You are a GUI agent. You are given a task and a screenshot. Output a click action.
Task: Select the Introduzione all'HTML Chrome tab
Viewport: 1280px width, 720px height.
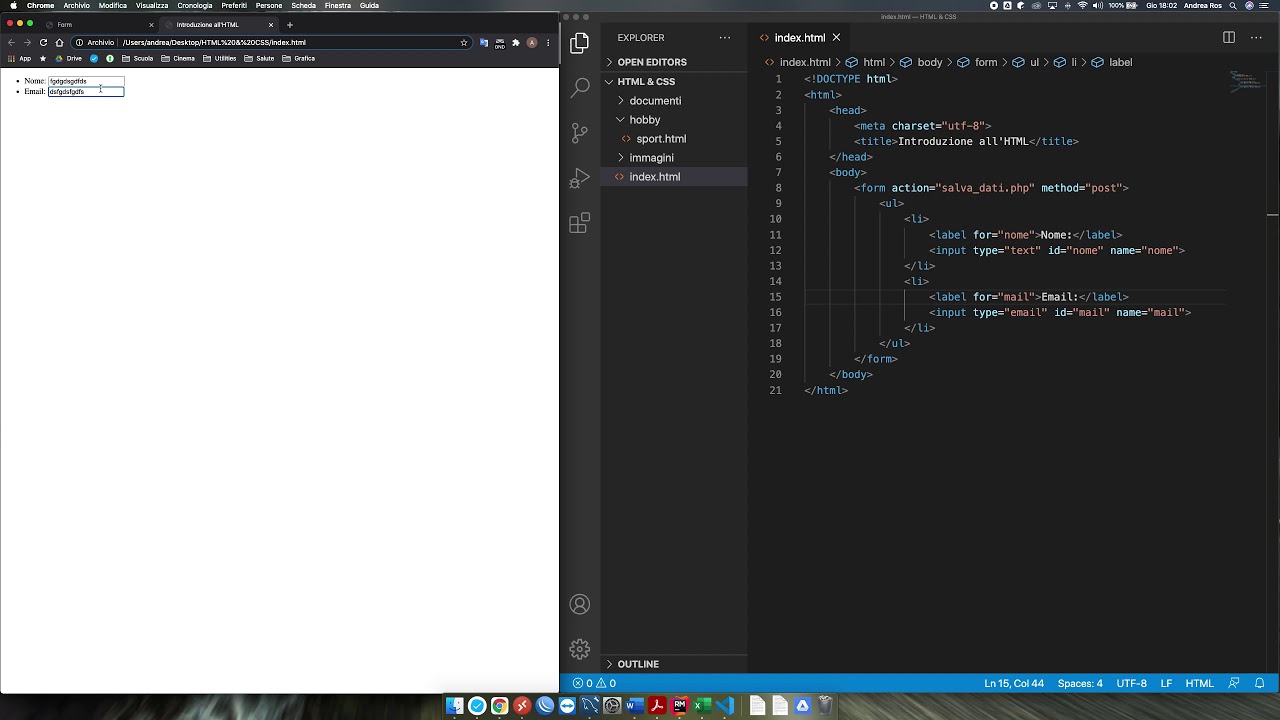pyautogui.click(x=219, y=24)
